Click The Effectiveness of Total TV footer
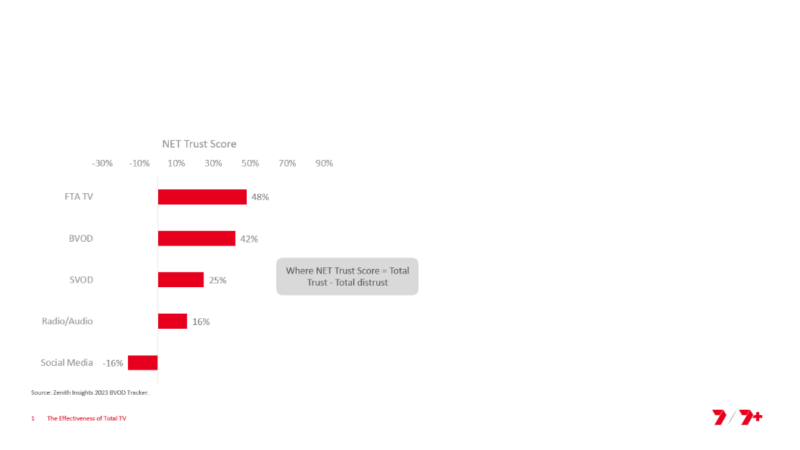This screenshot has width=800, height=450. [x=87, y=418]
